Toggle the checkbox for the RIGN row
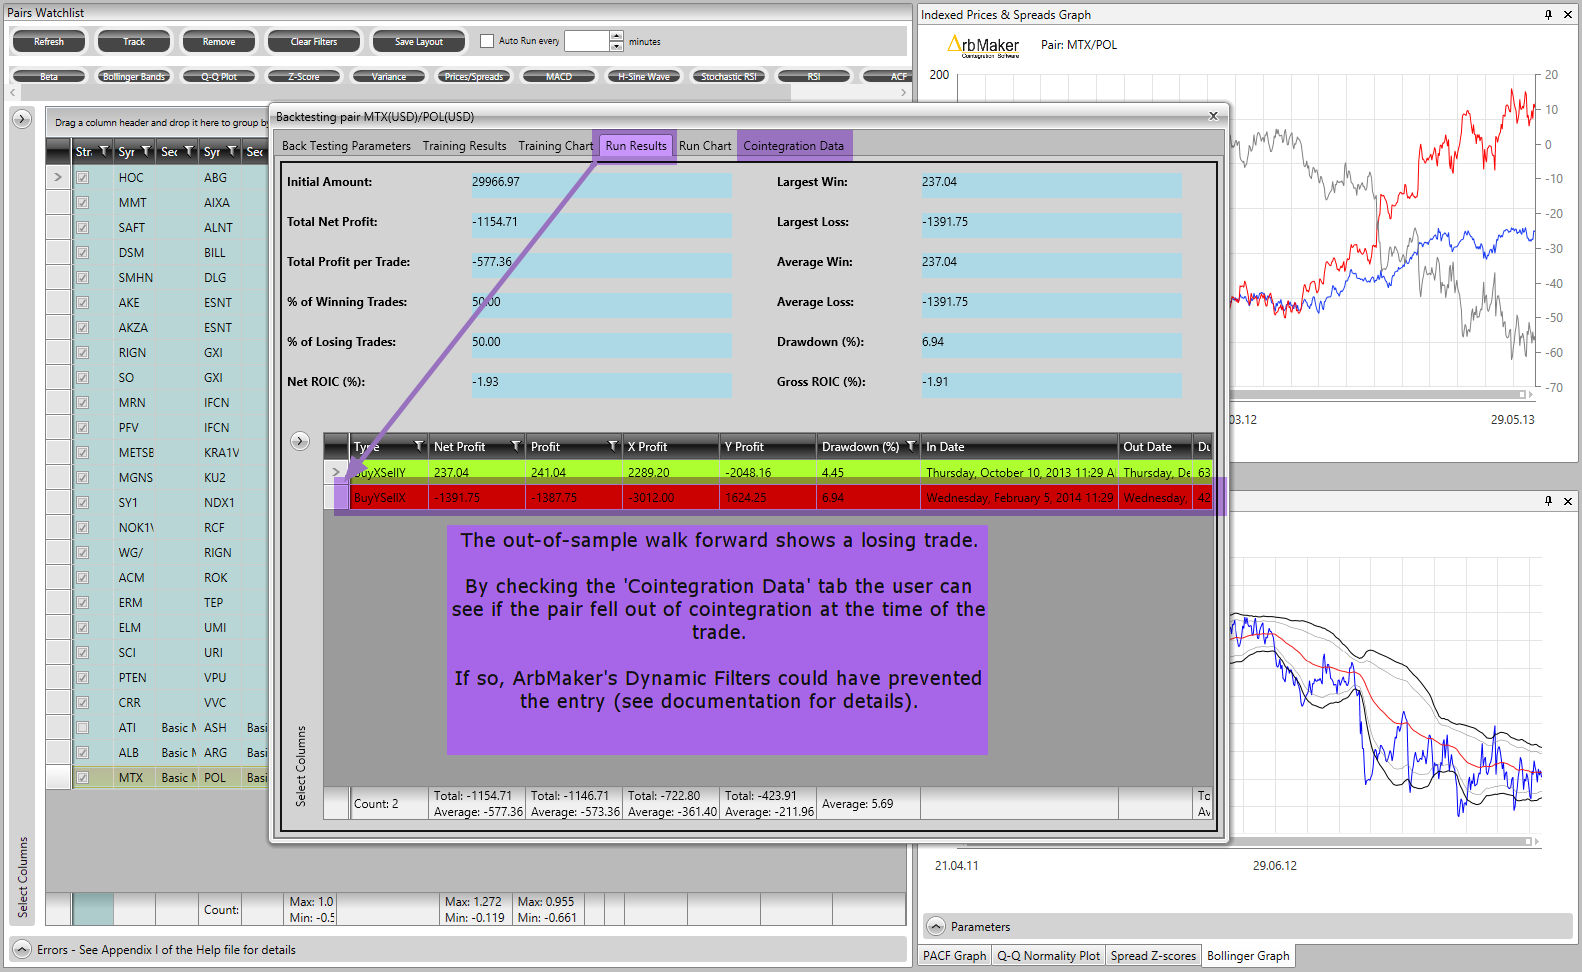The image size is (1582, 972). point(83,352)
